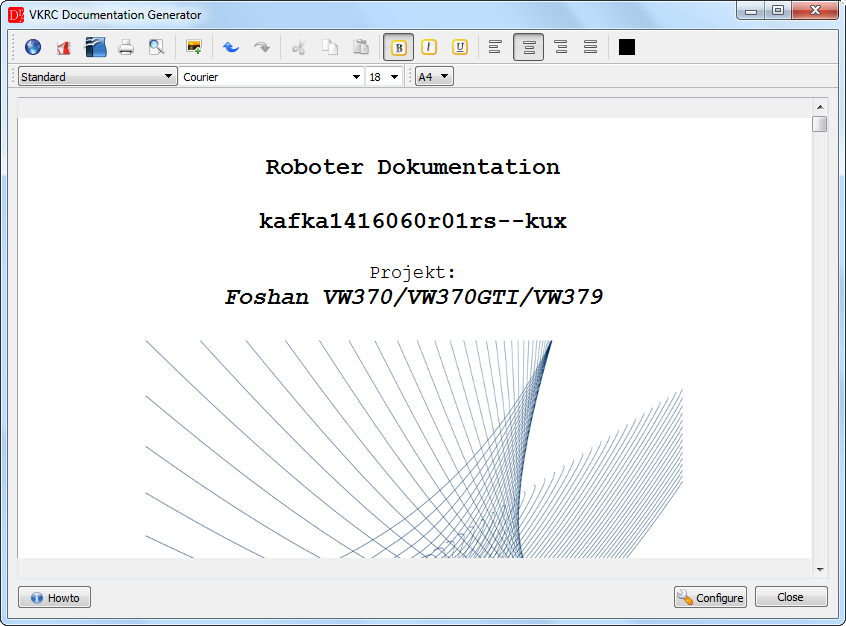
Task: Open the black text color picker
Action: coord(627,47)
